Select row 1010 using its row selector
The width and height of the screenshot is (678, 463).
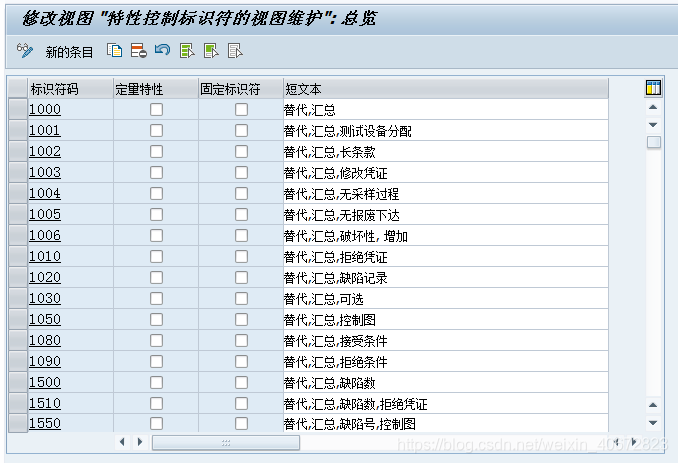click(x=18, y=256)
